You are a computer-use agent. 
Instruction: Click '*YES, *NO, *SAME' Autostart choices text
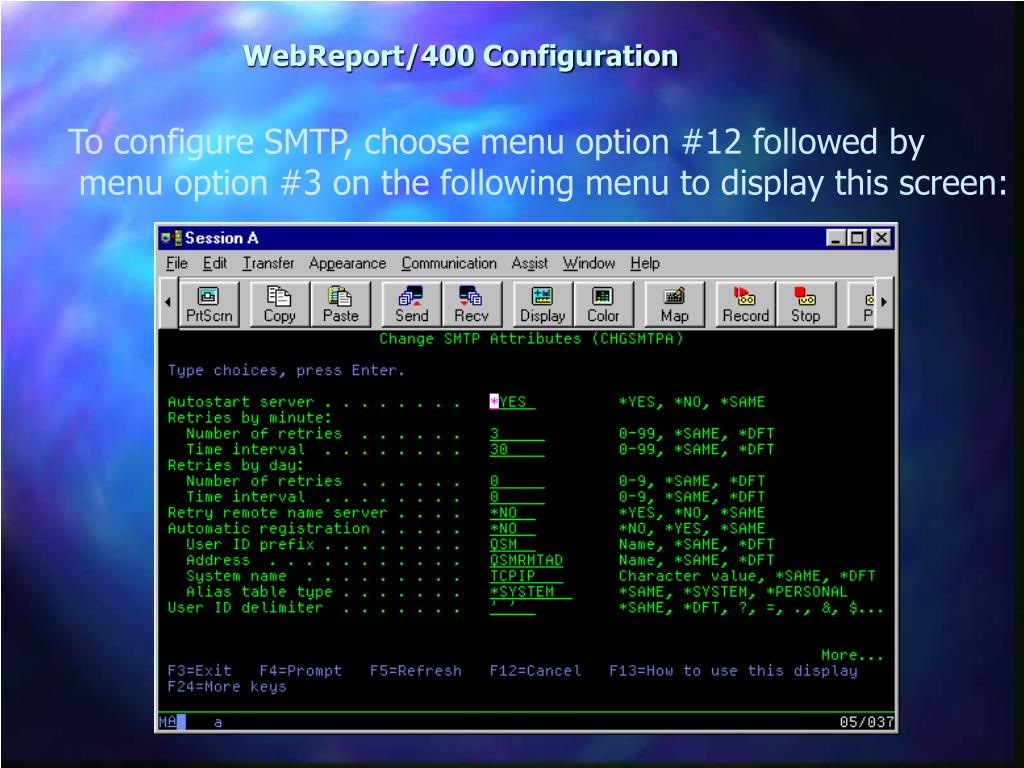tap(692, 402)
